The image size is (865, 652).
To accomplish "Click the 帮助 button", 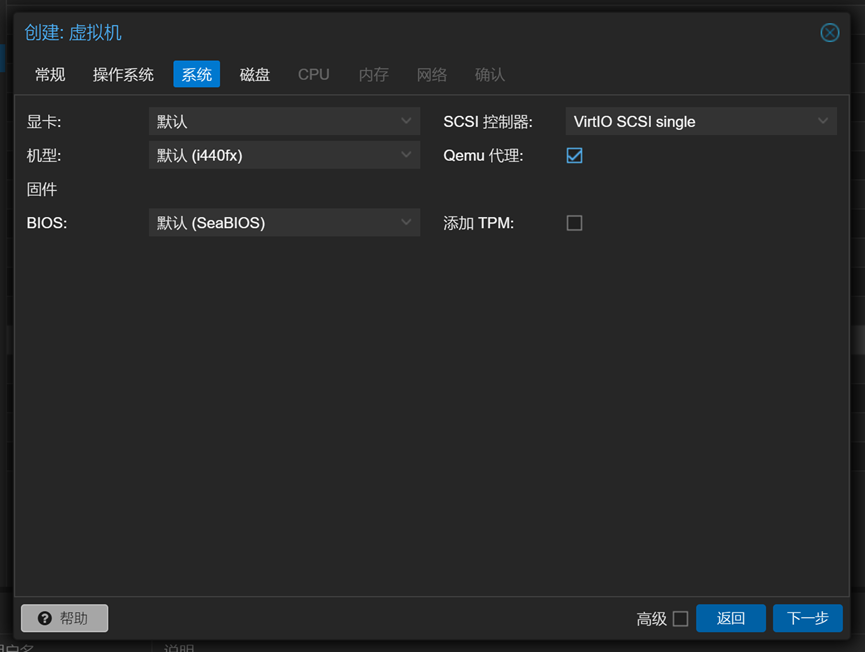I will coord(65,618).
